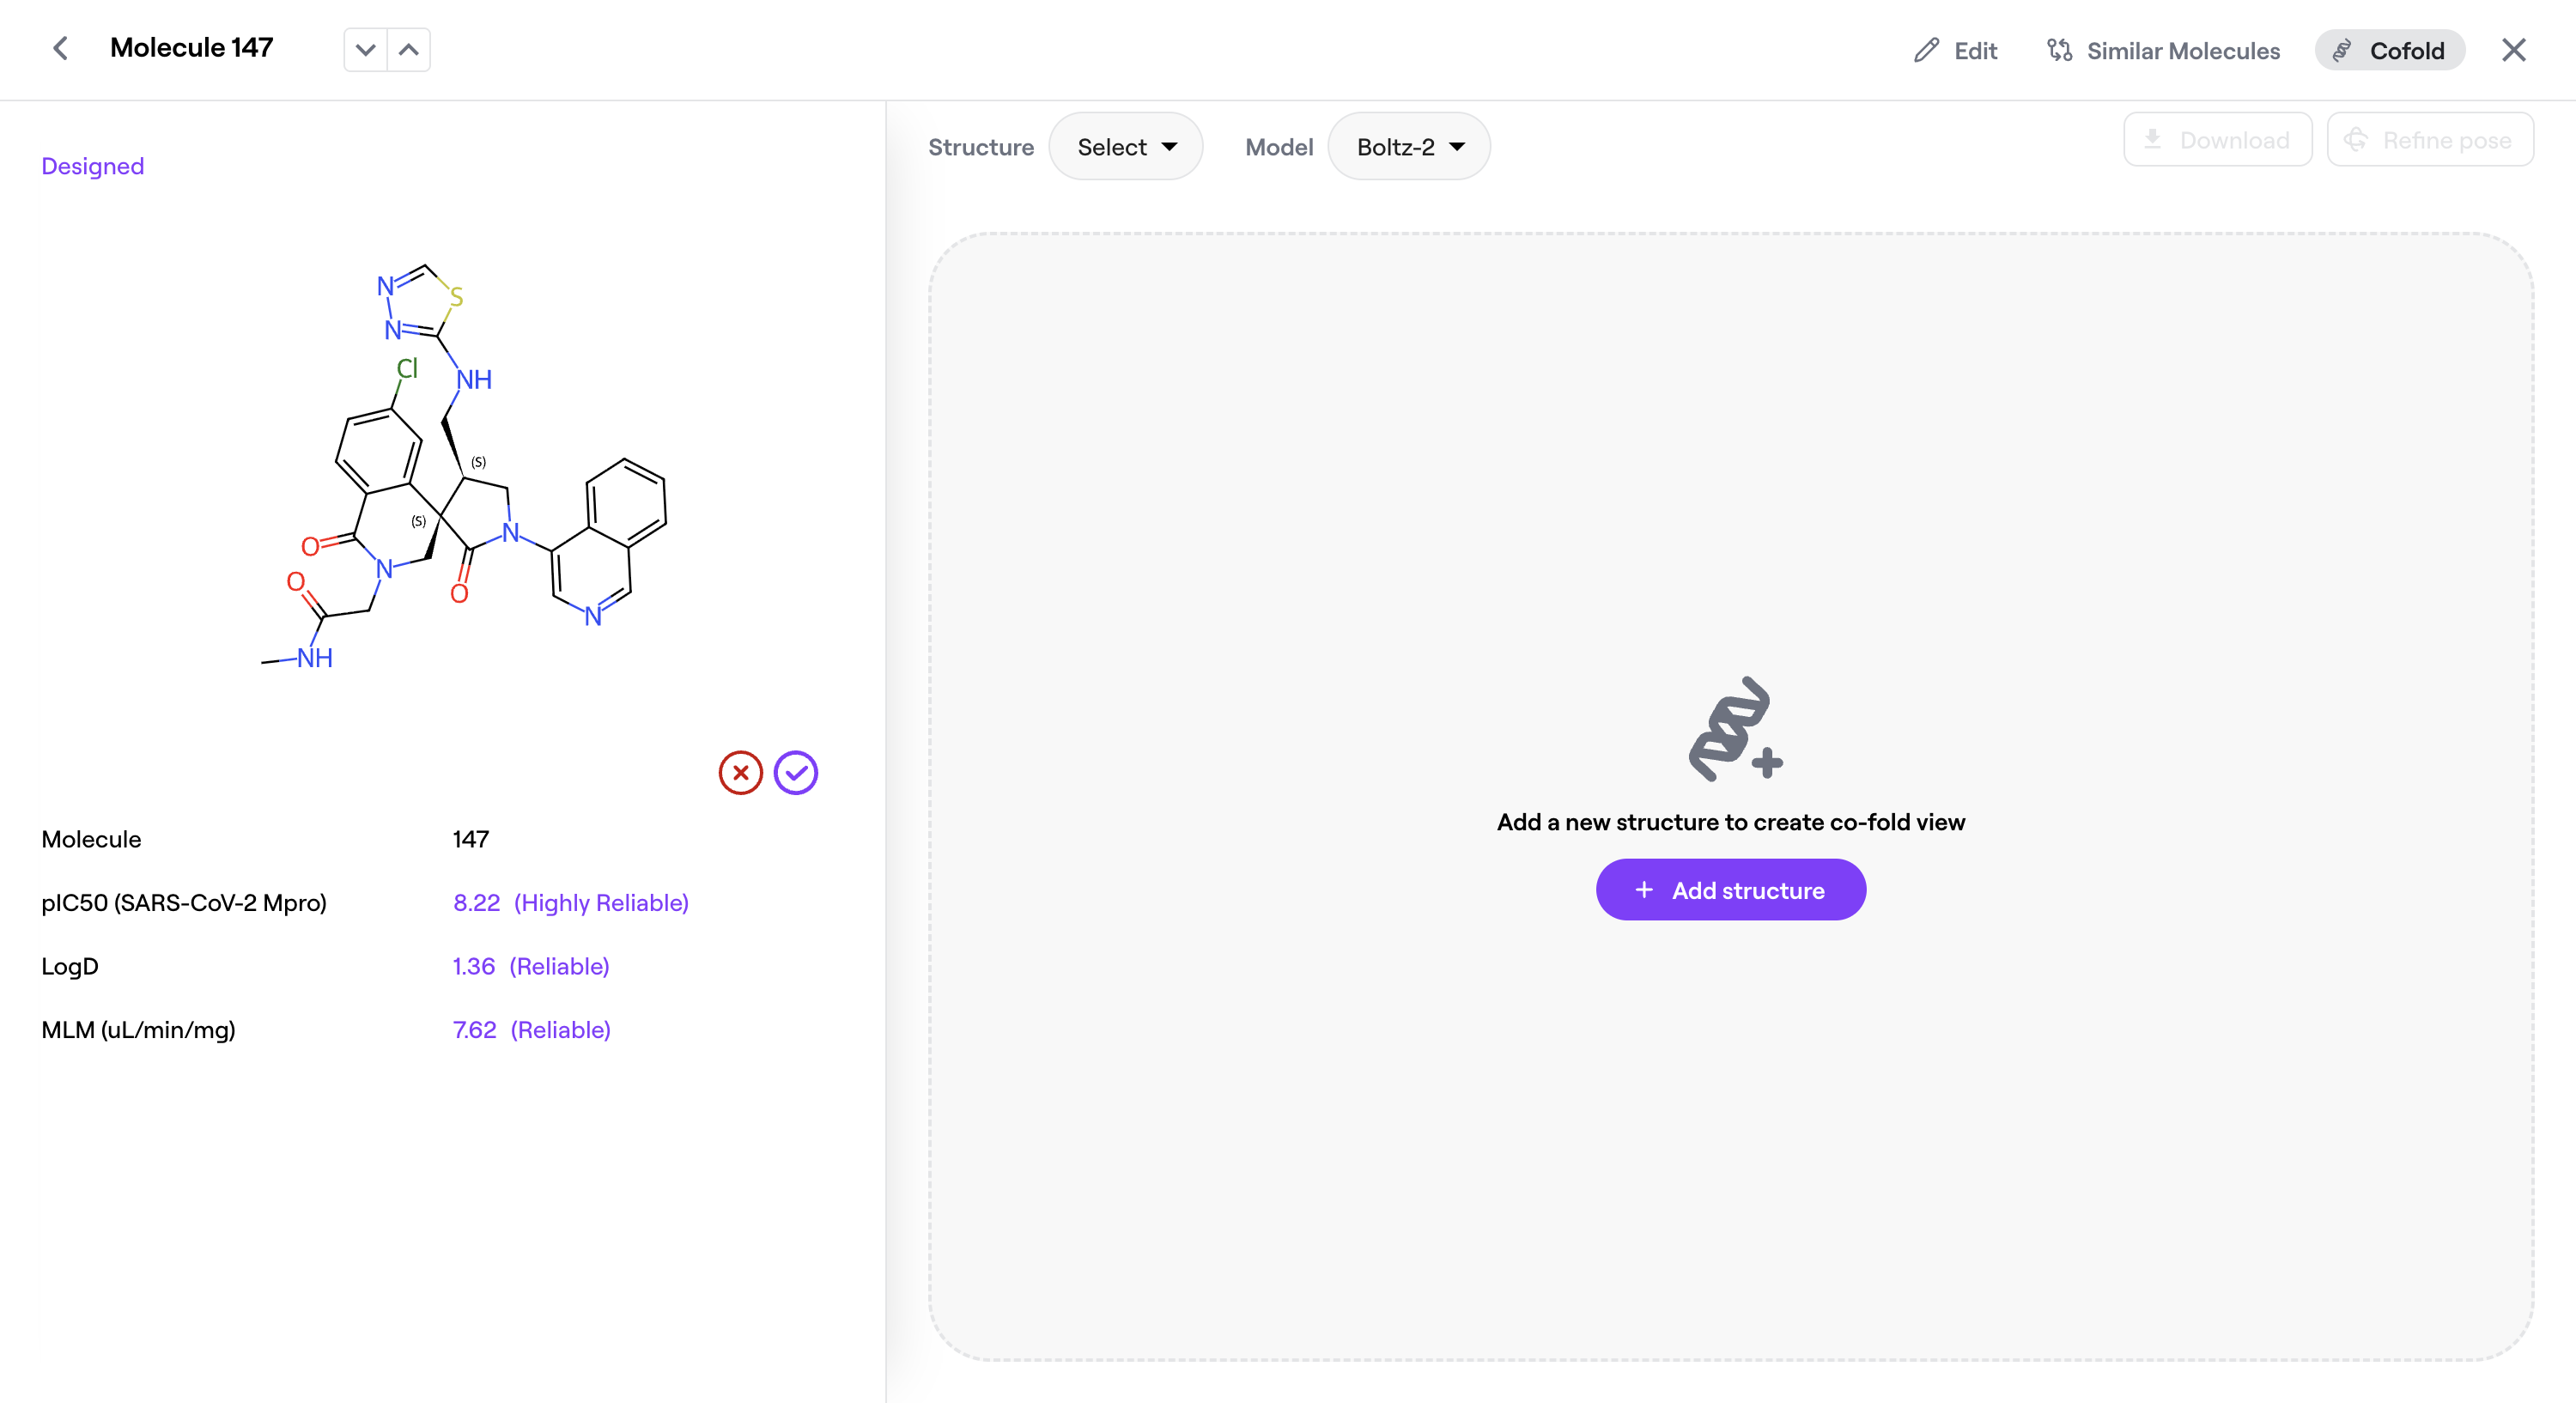Click the MLM 7.62 Reliable value

pos(531,1030)
